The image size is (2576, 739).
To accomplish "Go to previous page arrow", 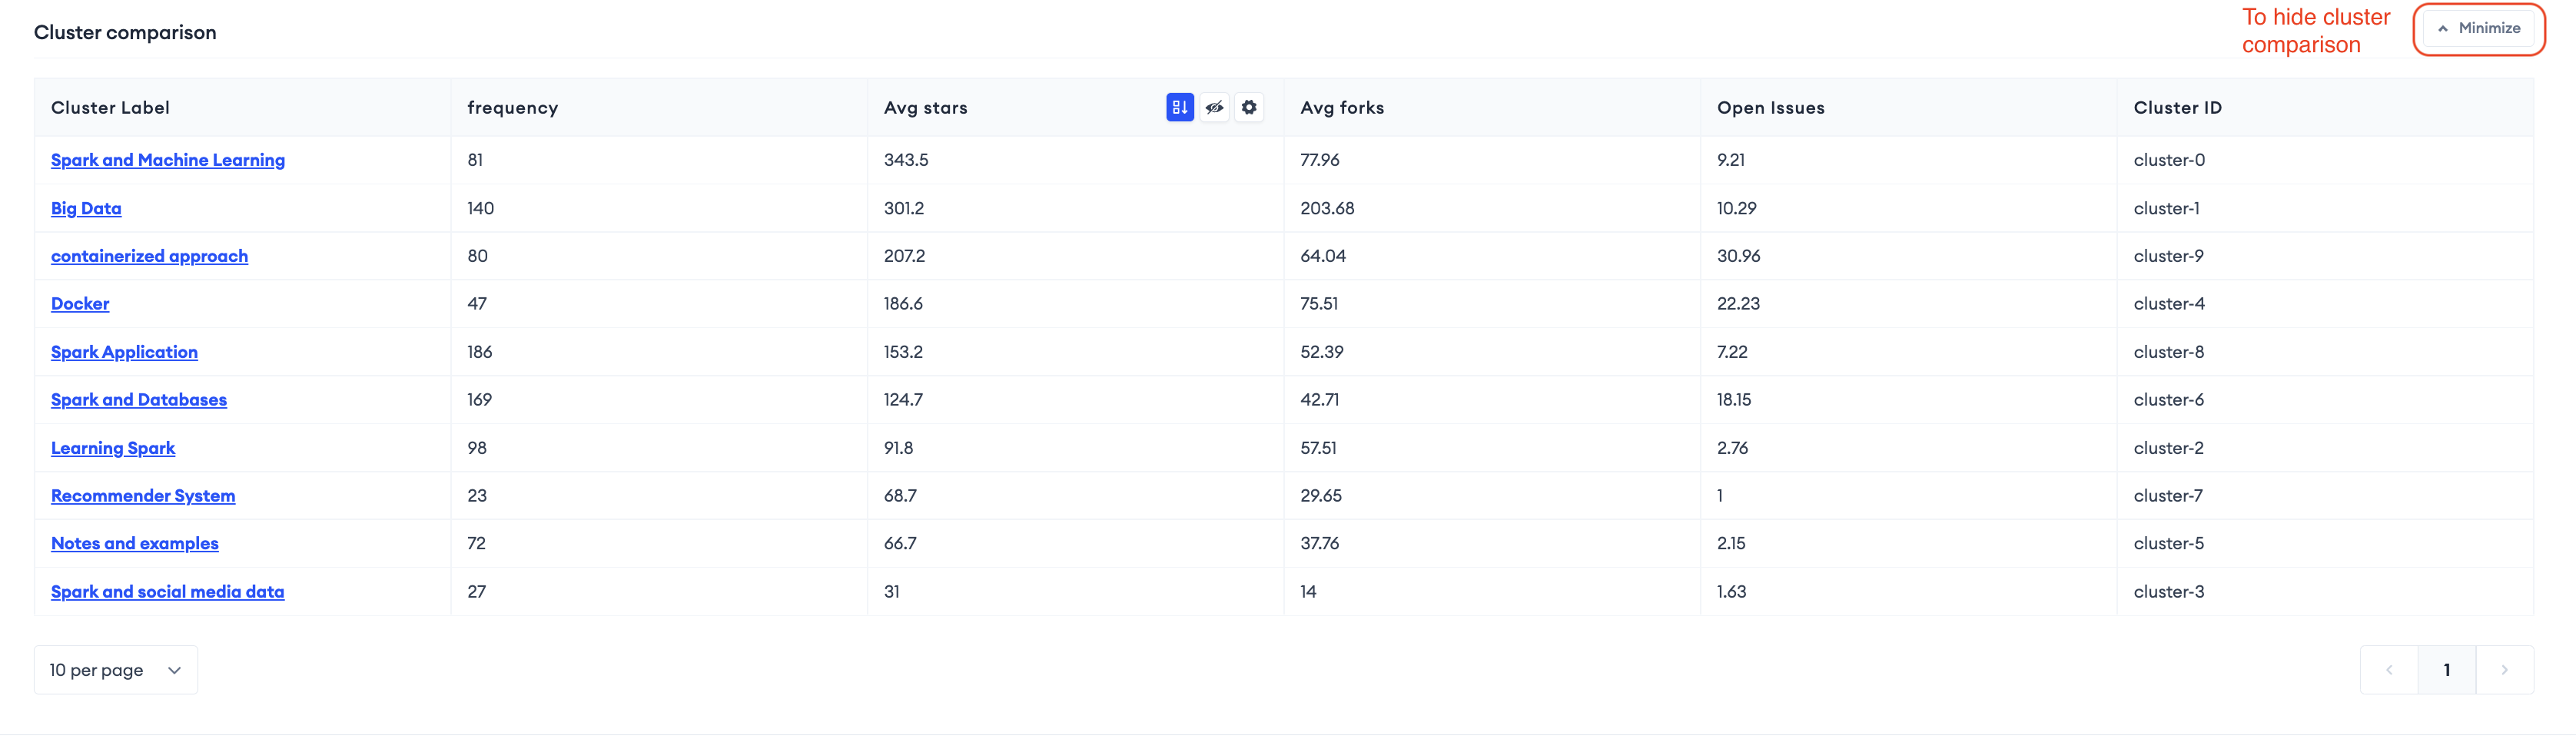I will click(x=2389, y=670).
